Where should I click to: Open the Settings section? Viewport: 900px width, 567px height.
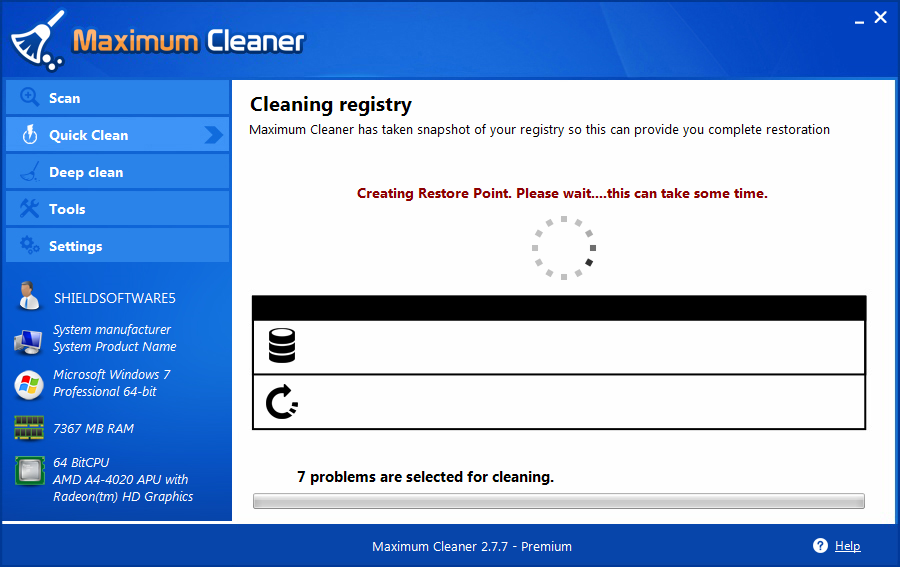[x=118, y=246]
